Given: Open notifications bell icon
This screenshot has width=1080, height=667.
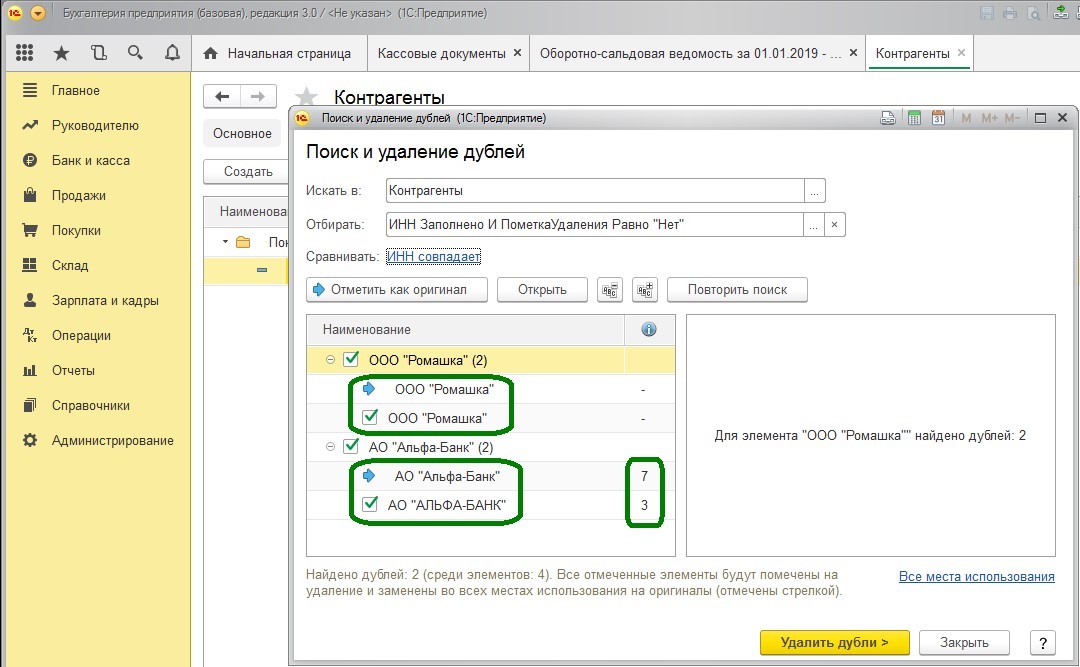Looking at the screenshot, I should 172,52.
